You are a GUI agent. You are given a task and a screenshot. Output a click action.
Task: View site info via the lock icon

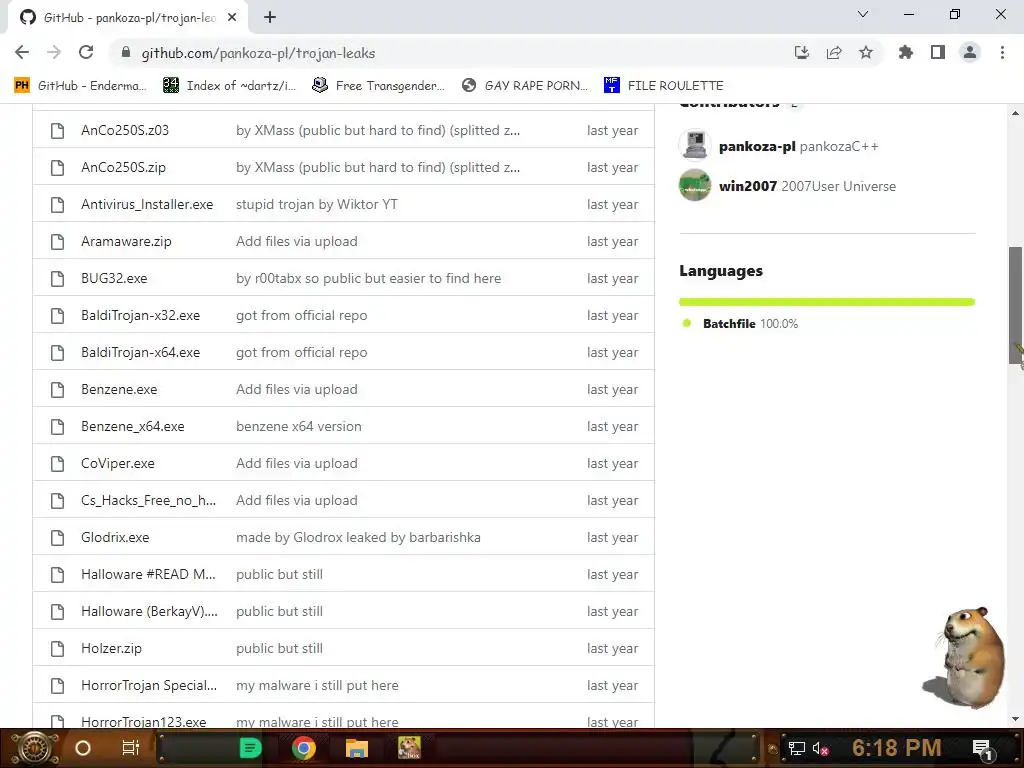[126, 52]
